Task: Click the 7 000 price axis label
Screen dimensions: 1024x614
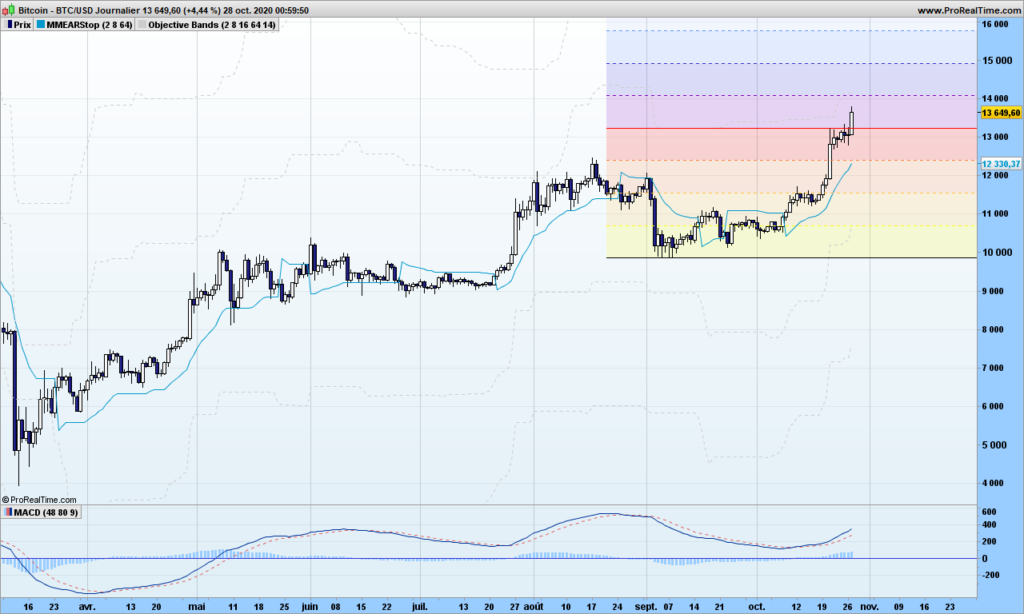Action: click(994, 368)
